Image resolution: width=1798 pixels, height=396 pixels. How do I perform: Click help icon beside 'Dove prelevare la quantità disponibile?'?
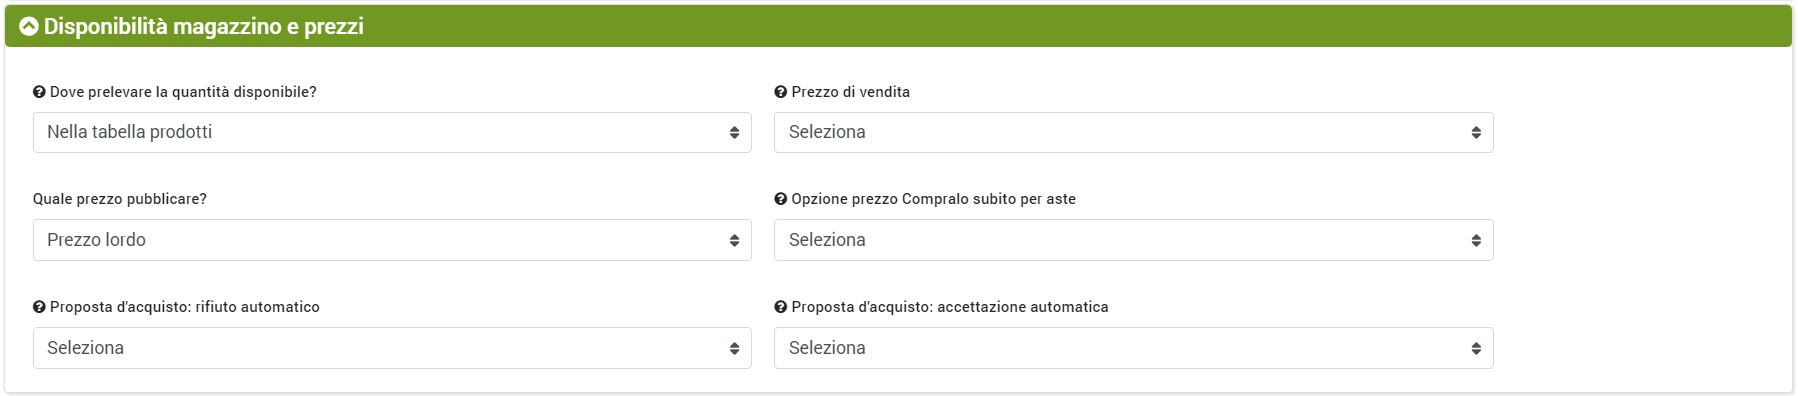pos(39,92)
